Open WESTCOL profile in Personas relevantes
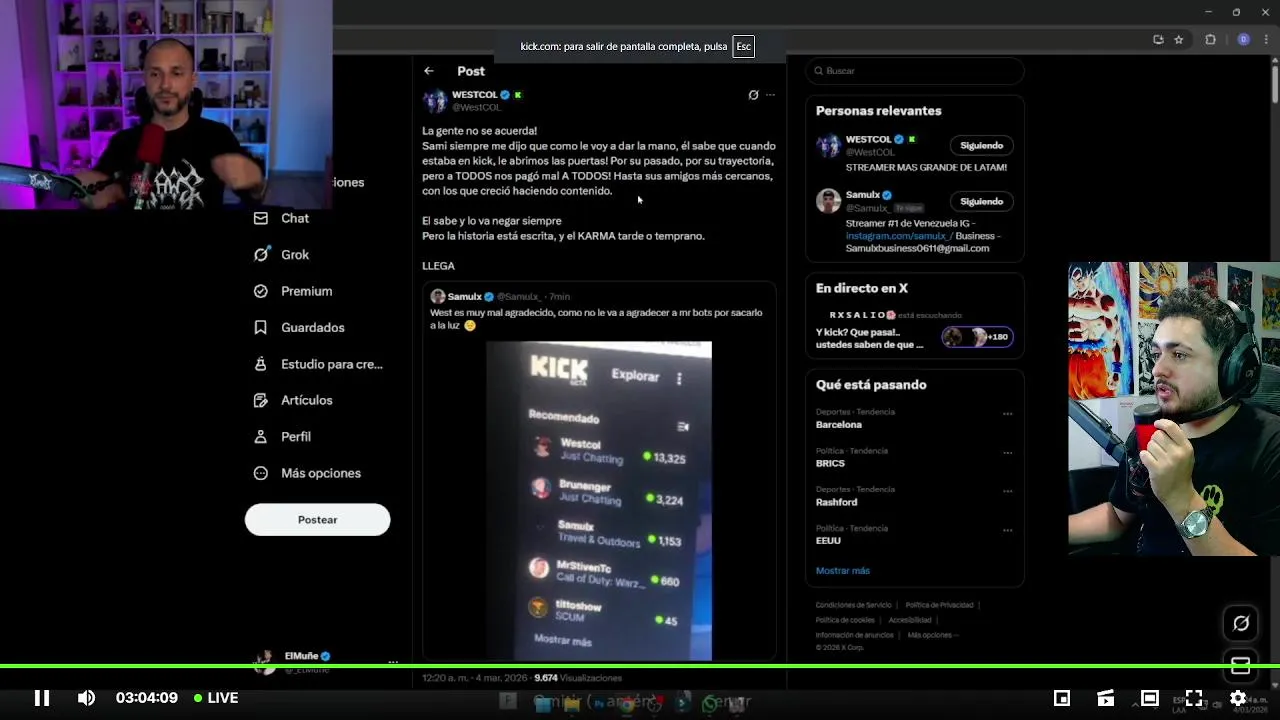Image resolution: width=1280 pixels, height=720 pixels. (x=868, y=139)
